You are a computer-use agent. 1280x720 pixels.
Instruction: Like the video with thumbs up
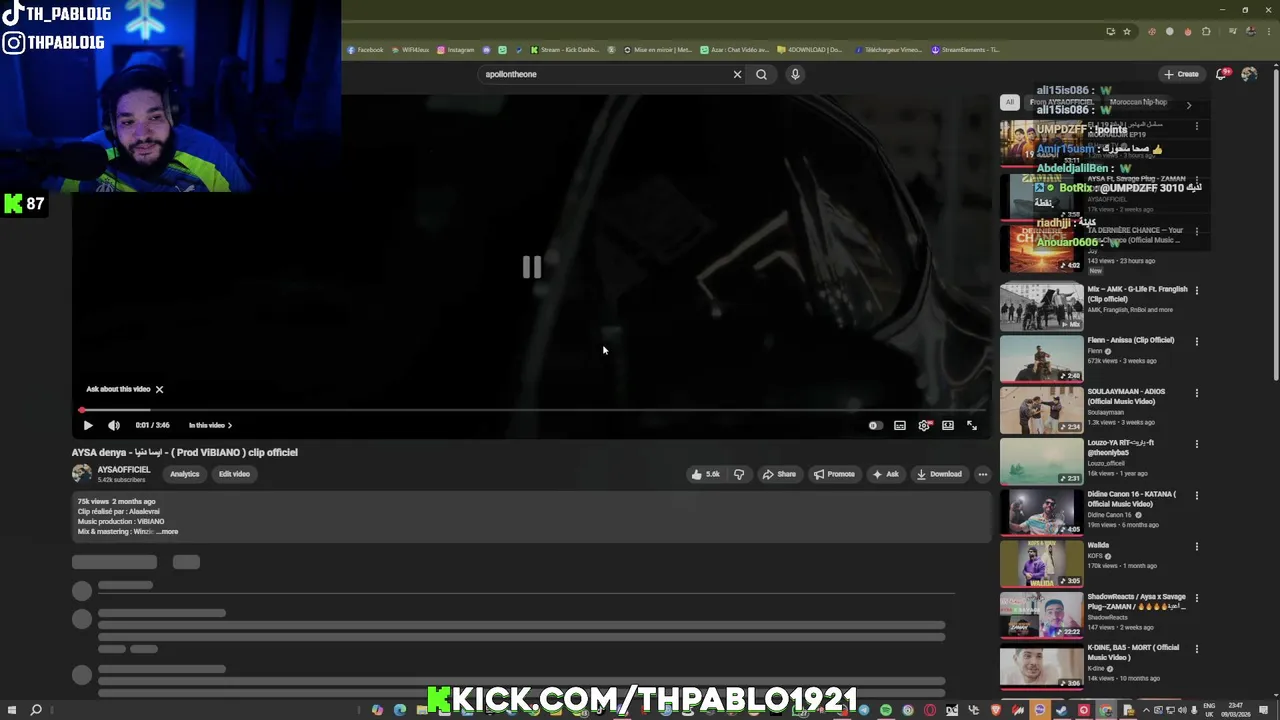point(707,474)
